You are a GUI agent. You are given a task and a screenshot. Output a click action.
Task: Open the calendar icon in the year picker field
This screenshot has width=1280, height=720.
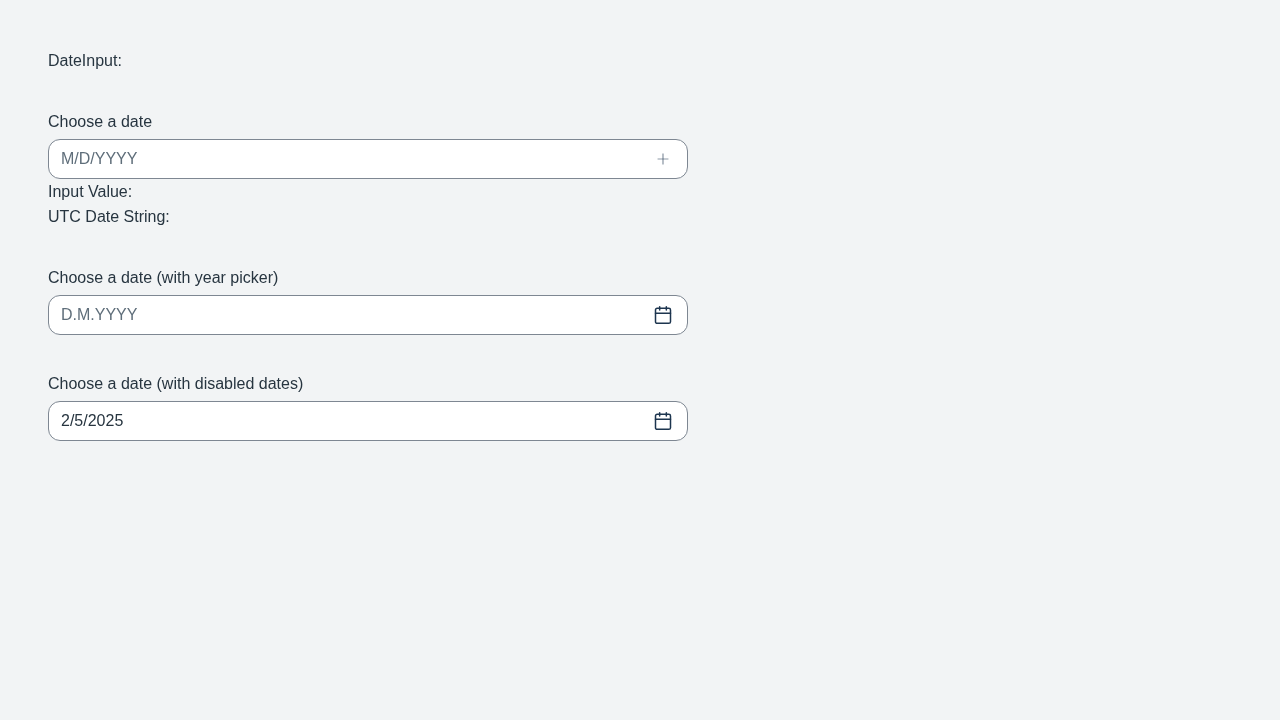[663, 315]
